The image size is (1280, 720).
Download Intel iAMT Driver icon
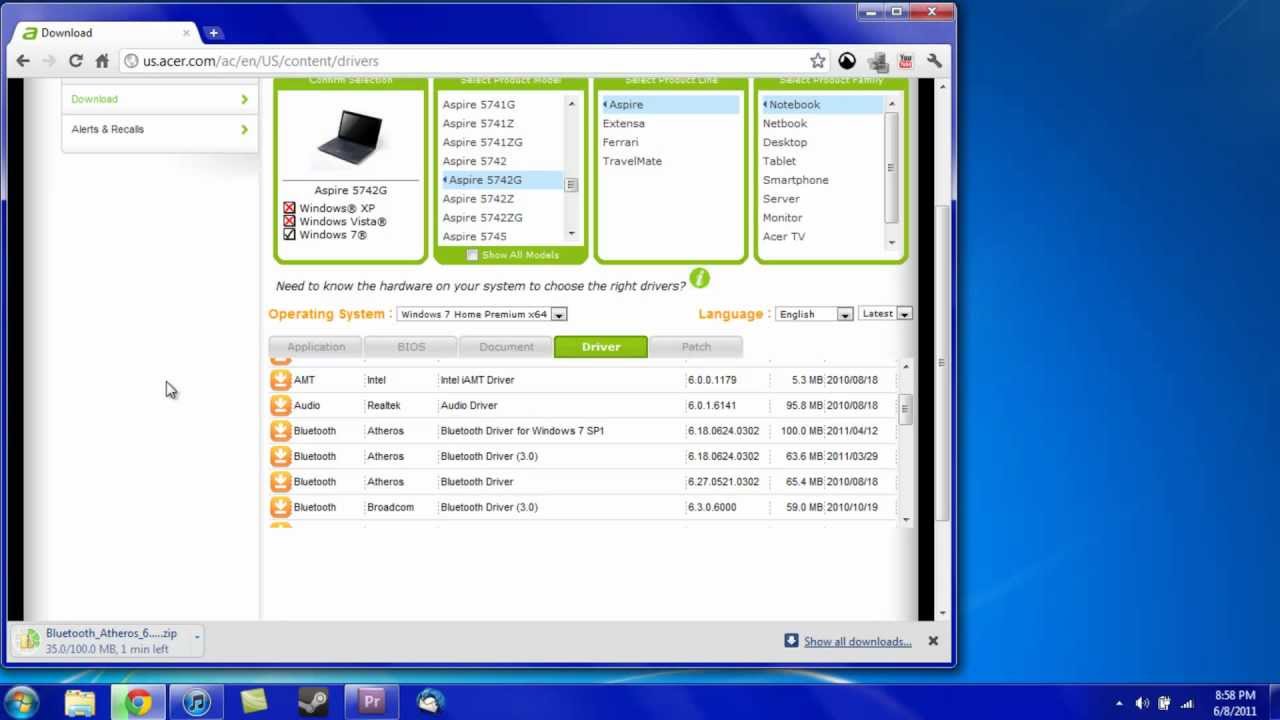[280, 380]
